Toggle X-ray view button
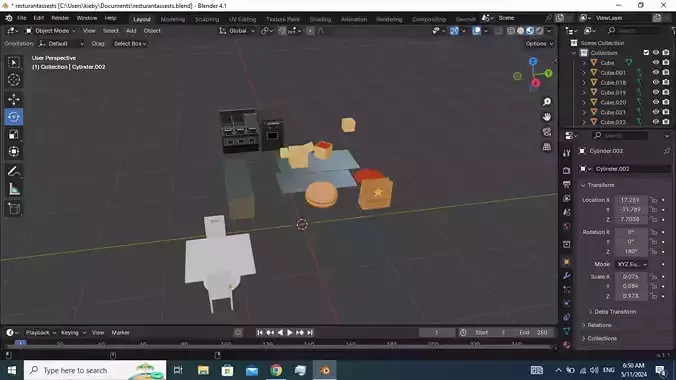Screen dimensions: 676x380 coord(498,31)
